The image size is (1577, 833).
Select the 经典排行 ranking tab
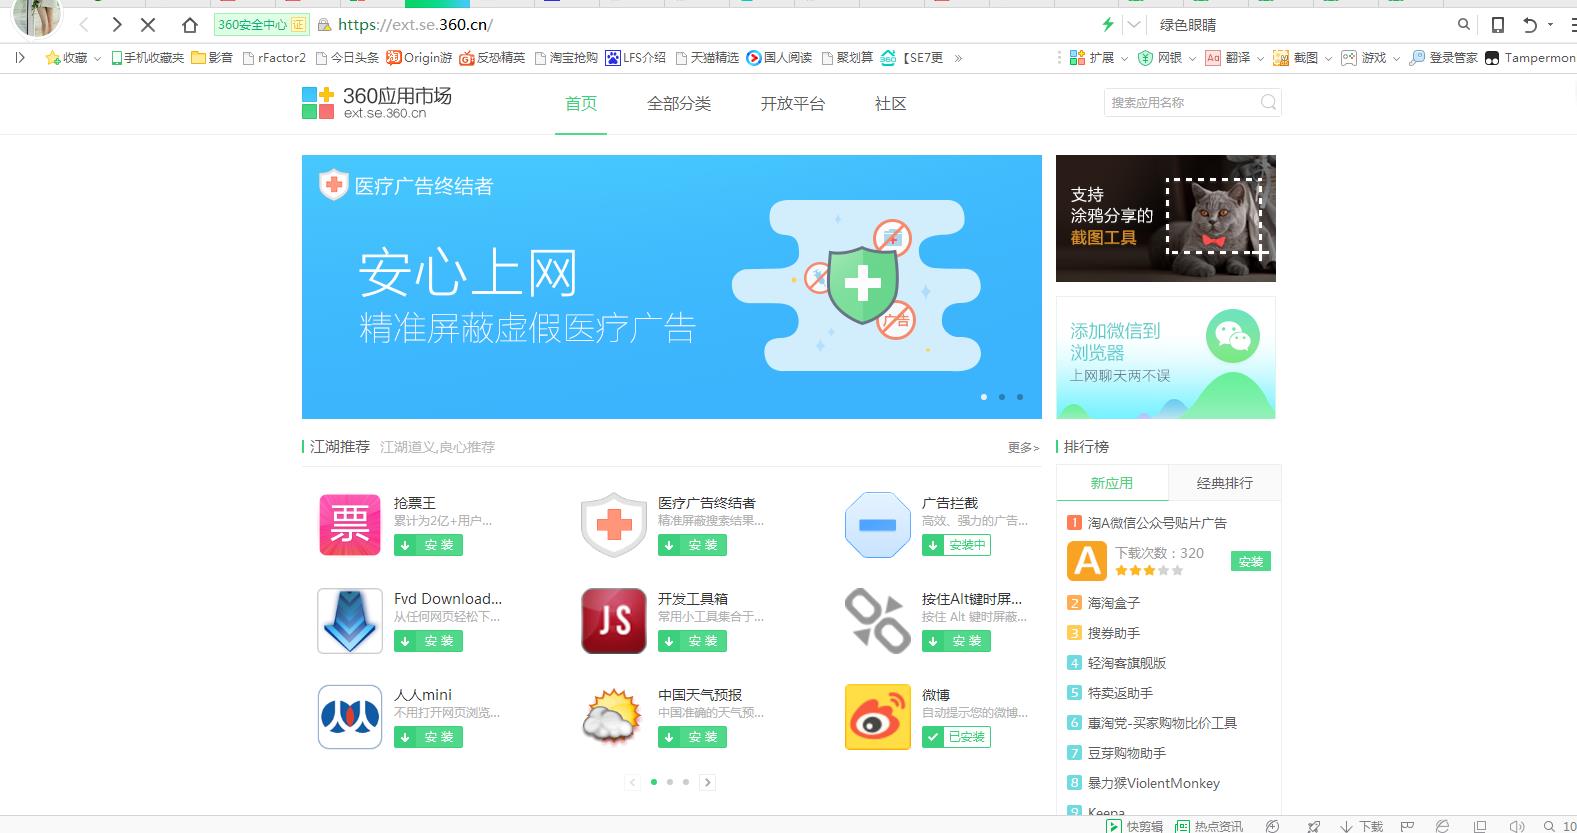point(1225,483)
